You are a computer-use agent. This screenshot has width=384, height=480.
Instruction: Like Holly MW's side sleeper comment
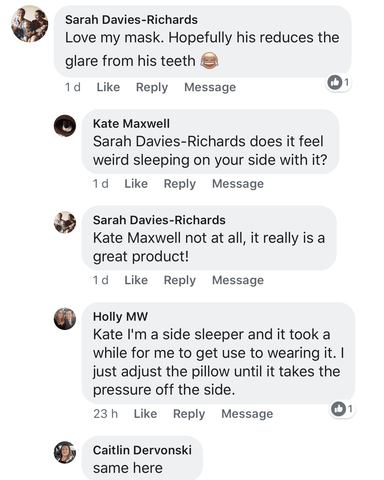pyautogui.click(x=145, y=414)
